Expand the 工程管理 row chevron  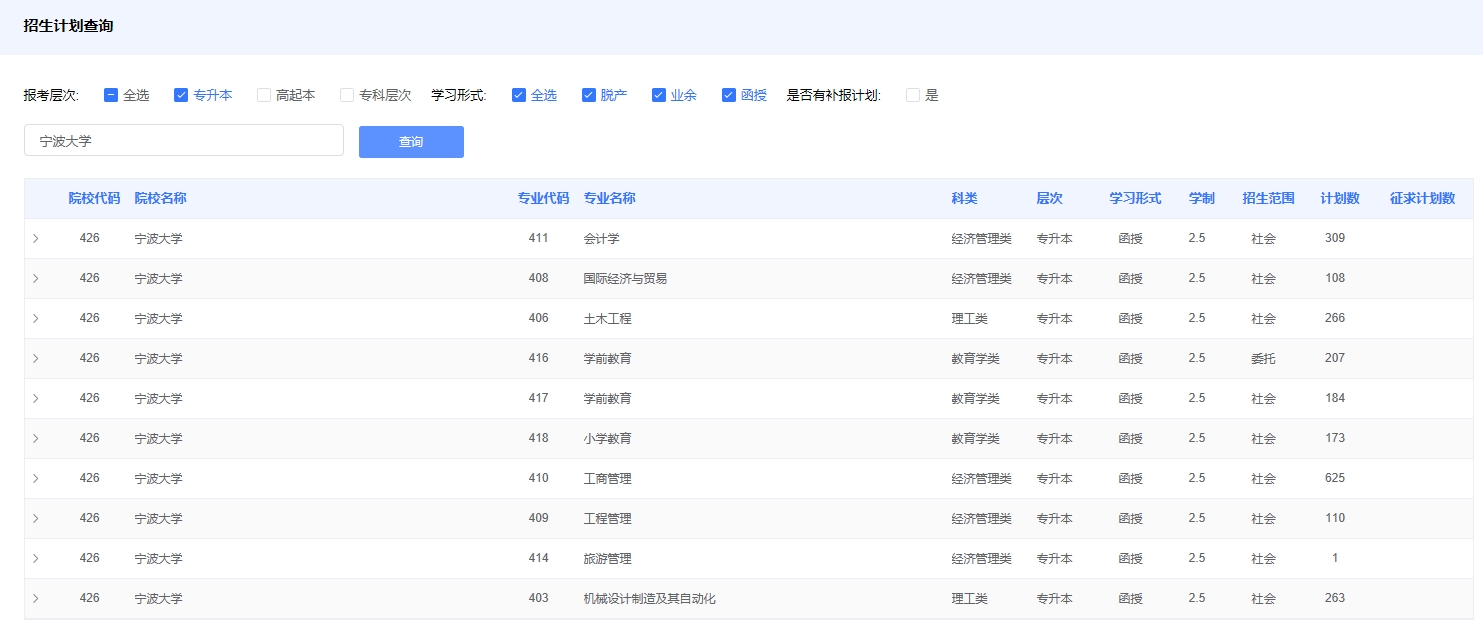[x=35, y=518]
